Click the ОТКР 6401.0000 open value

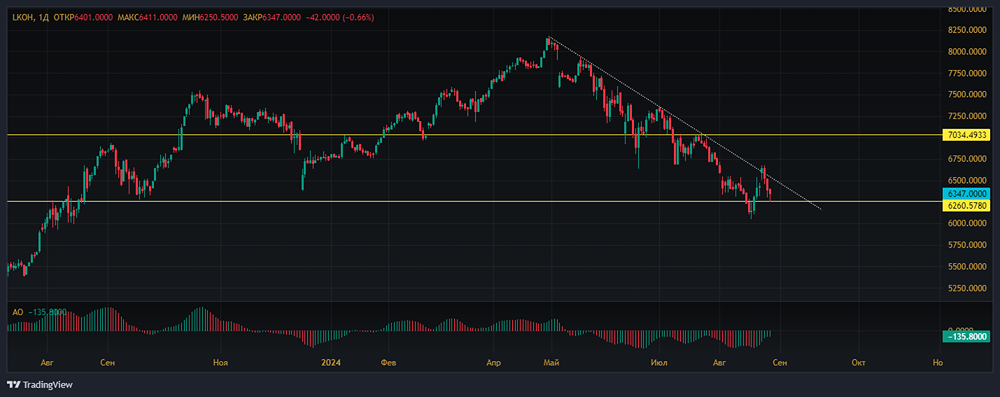pos(84,18)
